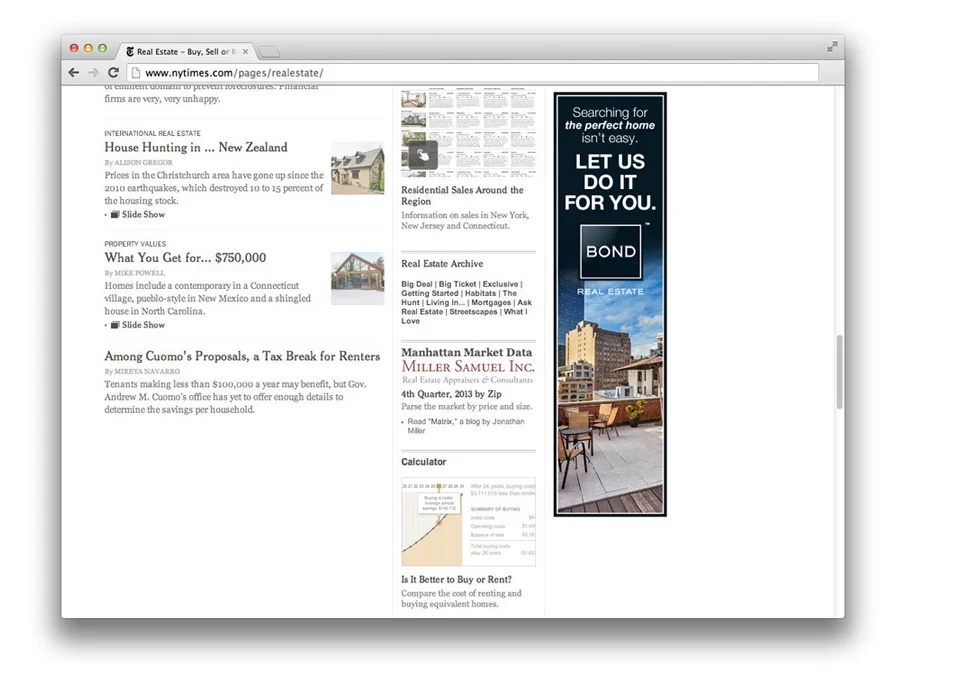
Task: Click the slide show icon under $750,000 story
Action: 114,325
